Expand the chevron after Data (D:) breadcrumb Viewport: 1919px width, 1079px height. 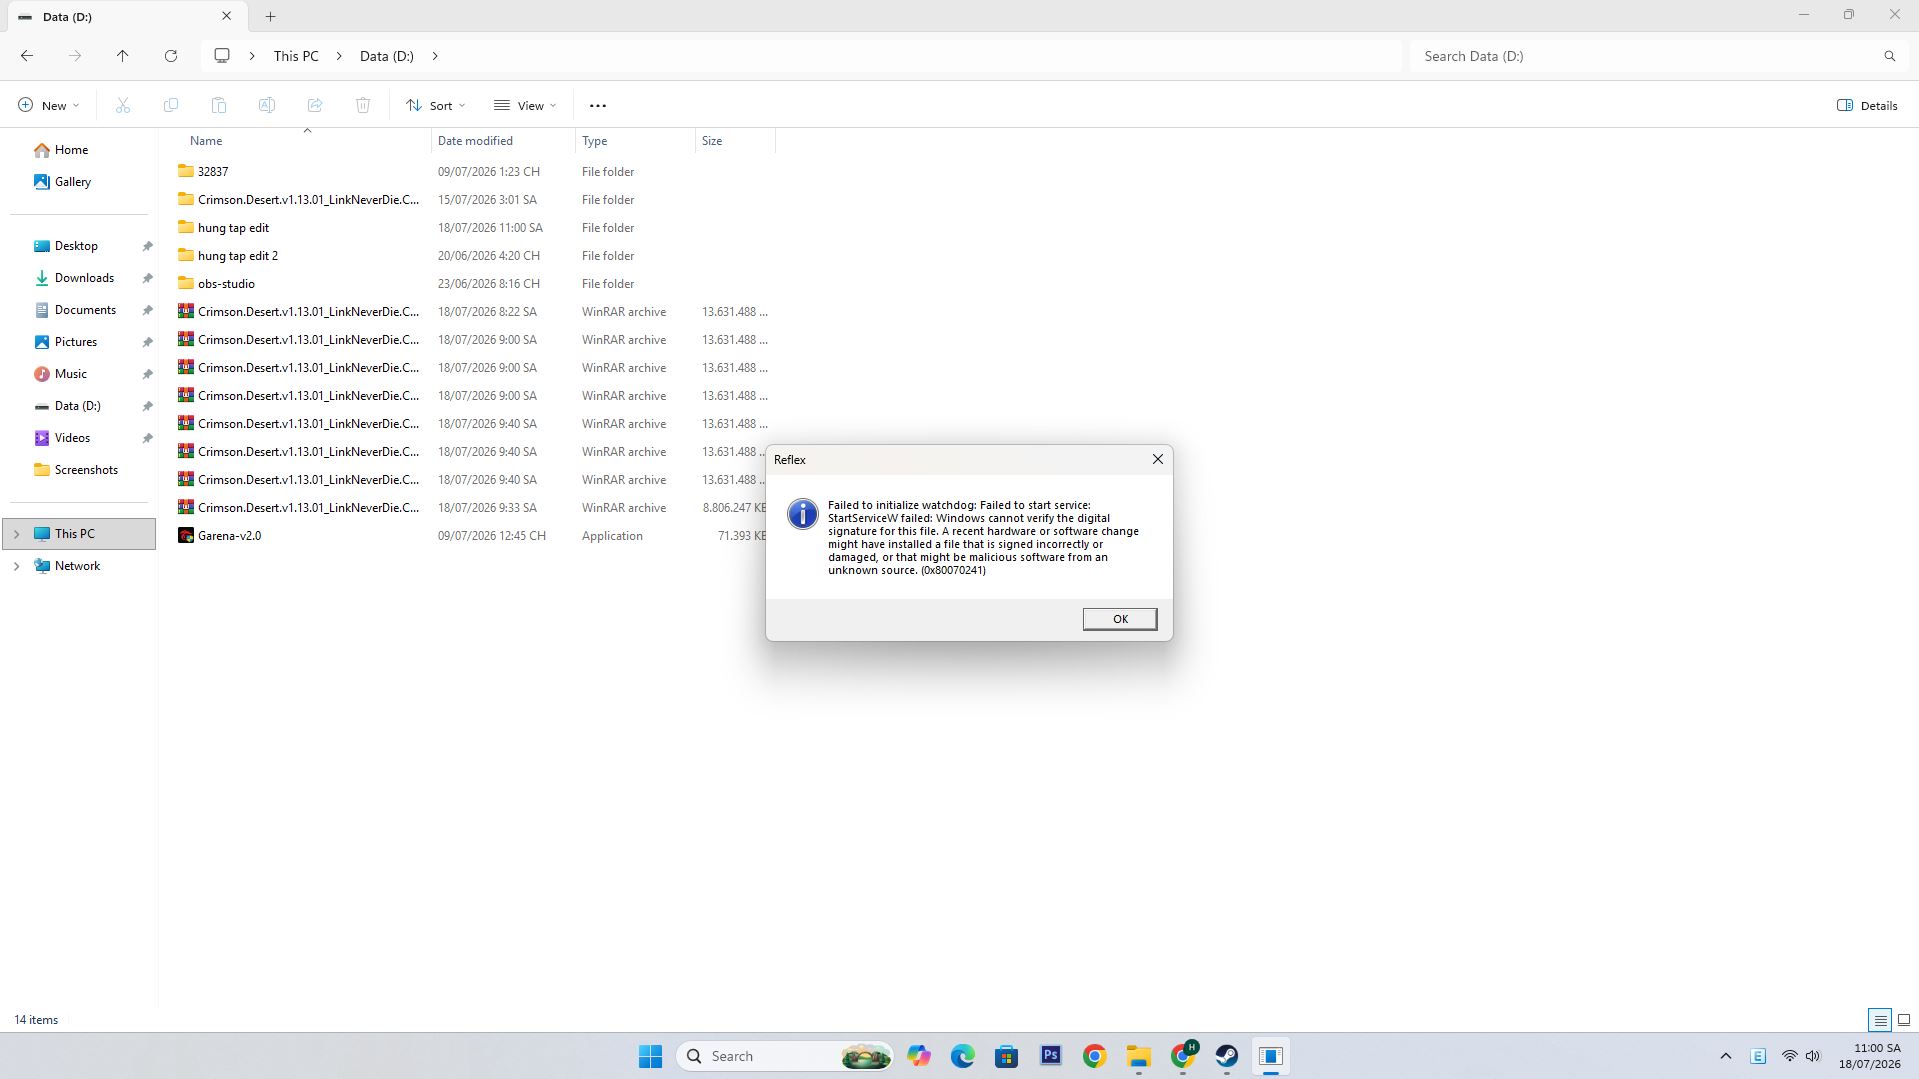click(435, 56)
